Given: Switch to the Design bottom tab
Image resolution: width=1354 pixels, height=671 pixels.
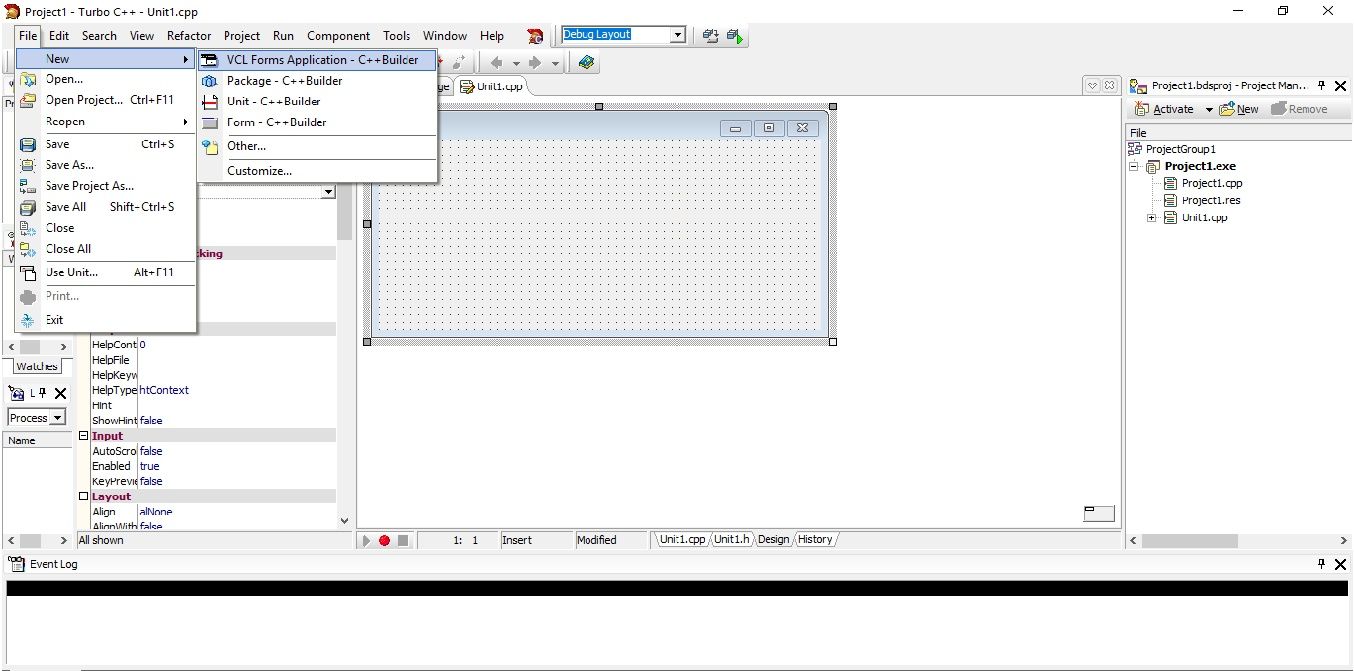Looking at the screenshot, I should [773, 540].
